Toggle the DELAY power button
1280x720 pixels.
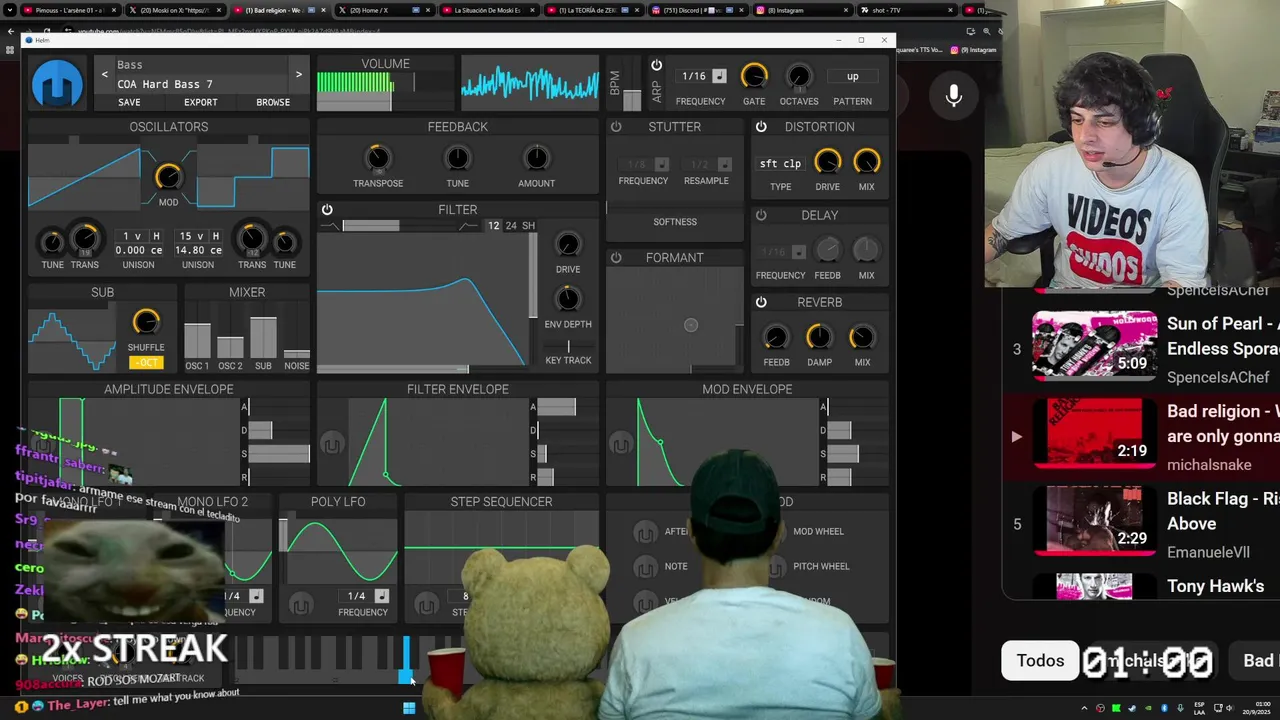(761, 215)
